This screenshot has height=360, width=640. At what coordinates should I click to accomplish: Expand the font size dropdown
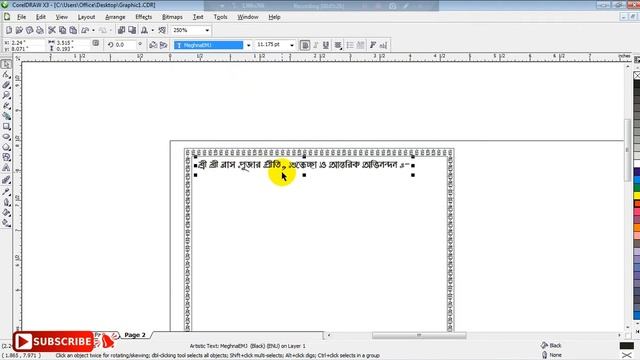click(291, 45)
